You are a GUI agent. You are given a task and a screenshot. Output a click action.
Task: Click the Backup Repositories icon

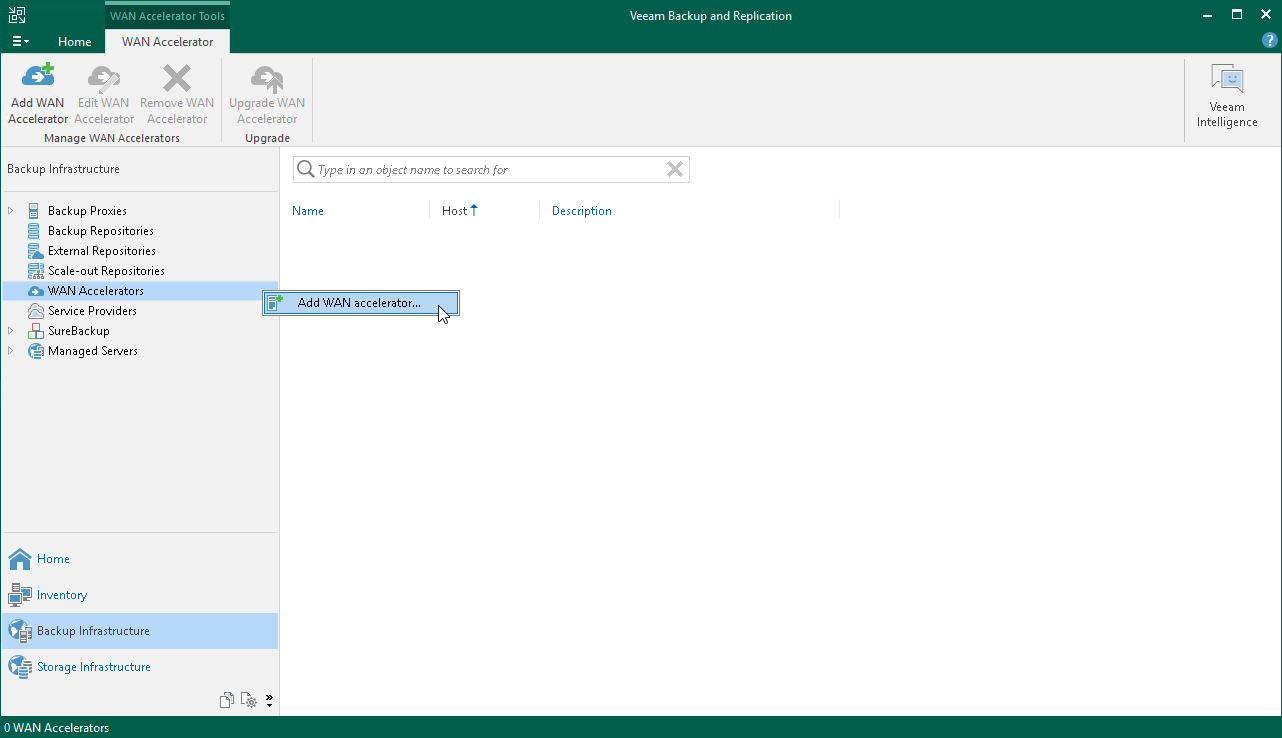(35, 231)
